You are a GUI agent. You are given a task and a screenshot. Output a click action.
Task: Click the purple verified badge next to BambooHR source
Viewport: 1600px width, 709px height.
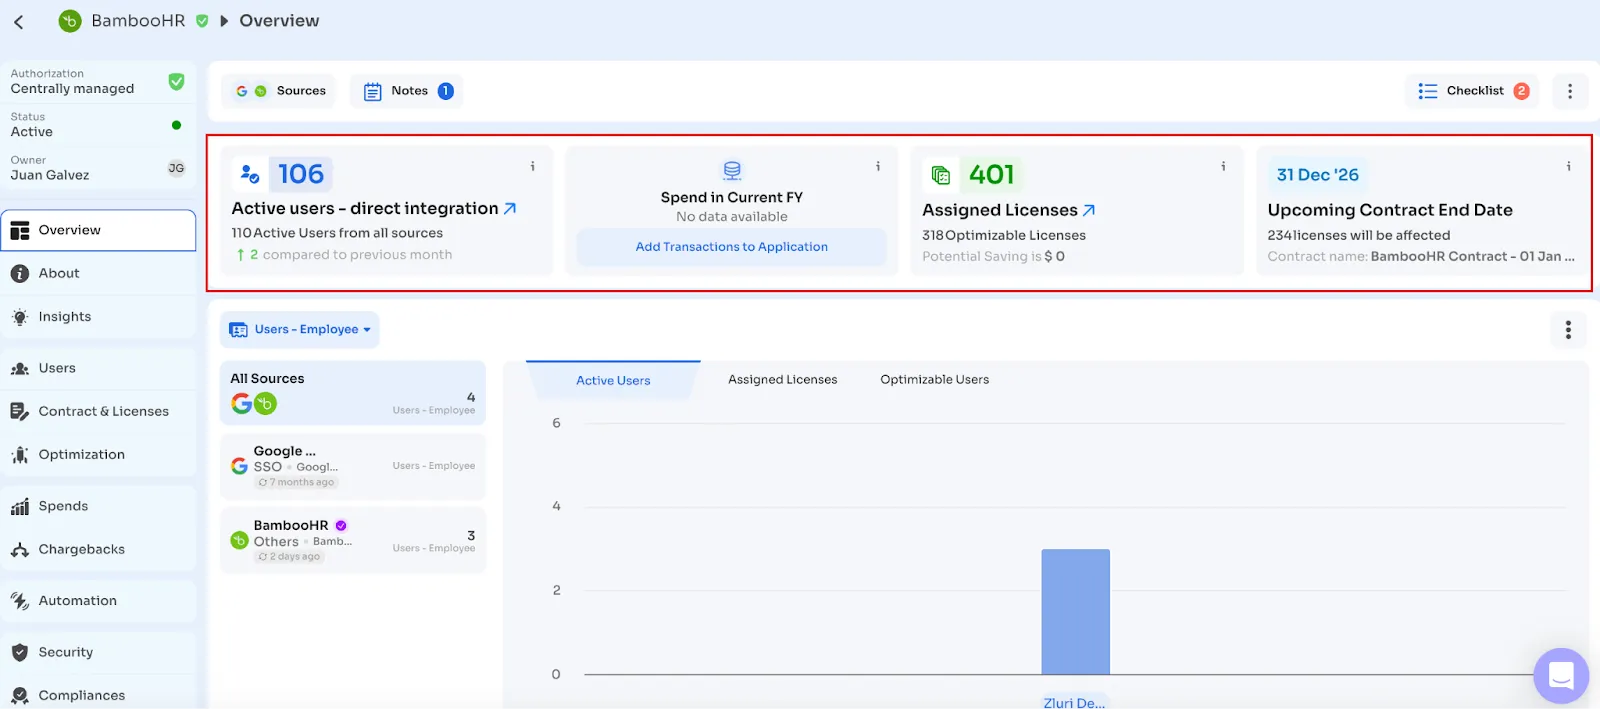coord(341,525)
